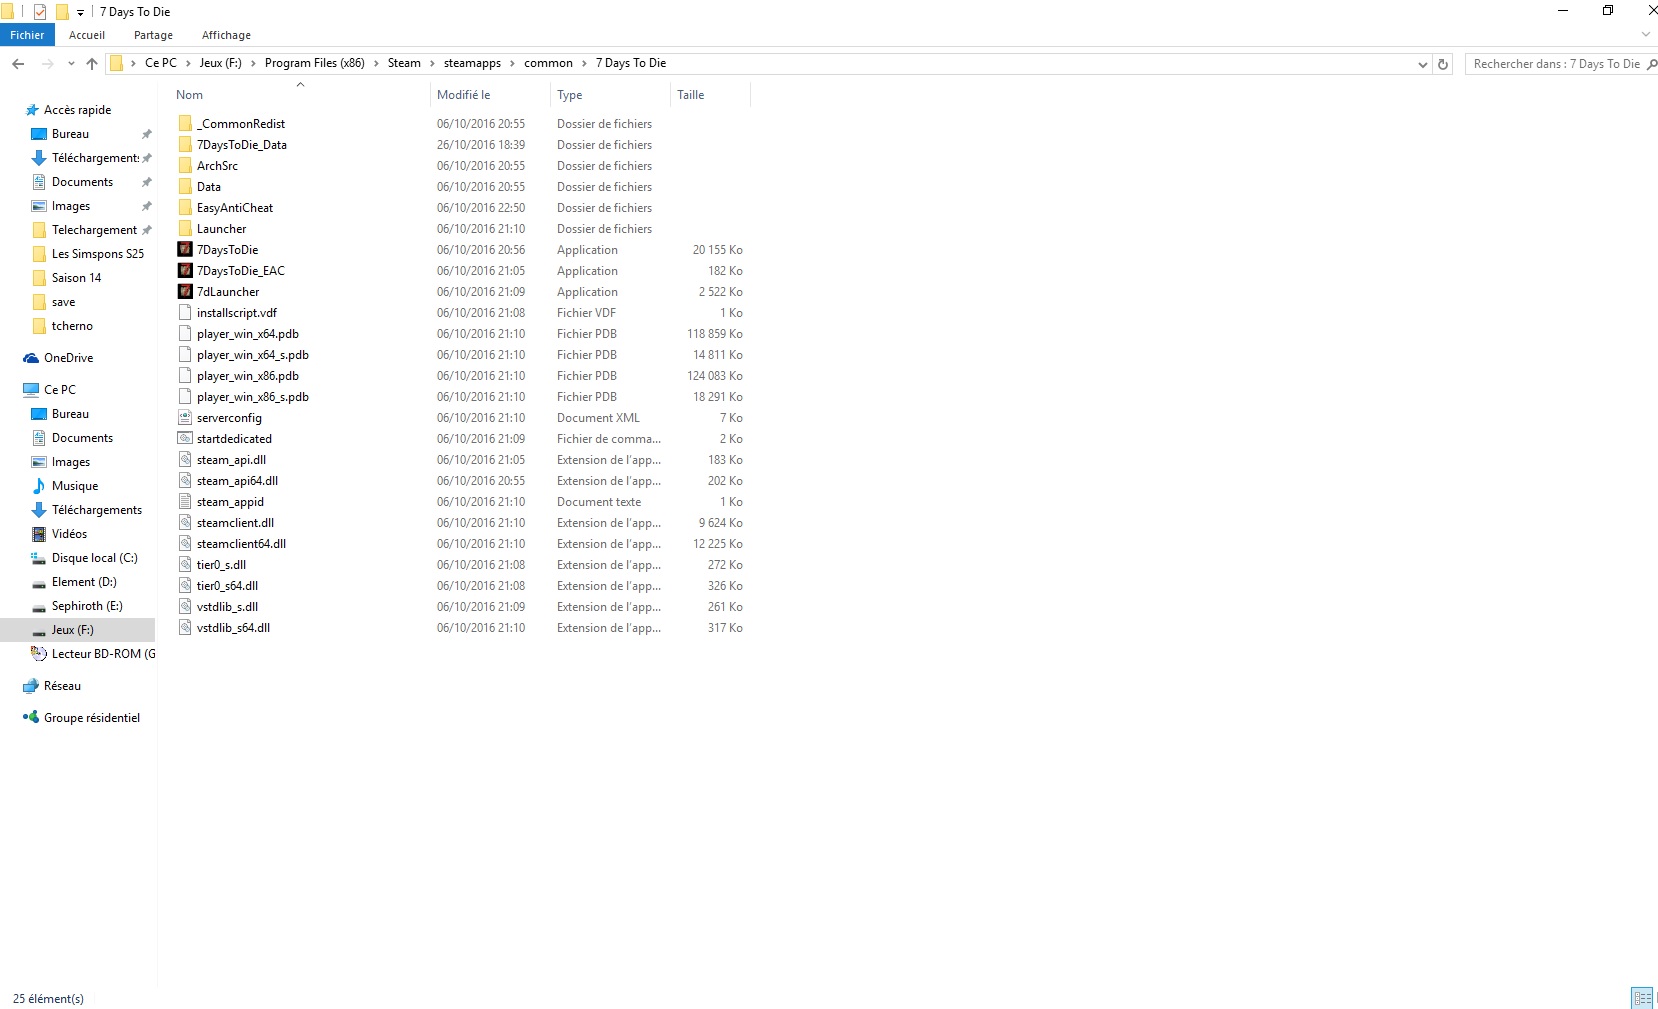The width and height of the screenshot is (1658, 1009).
Task: Sort by the Type column header
Action: (569, 95)
